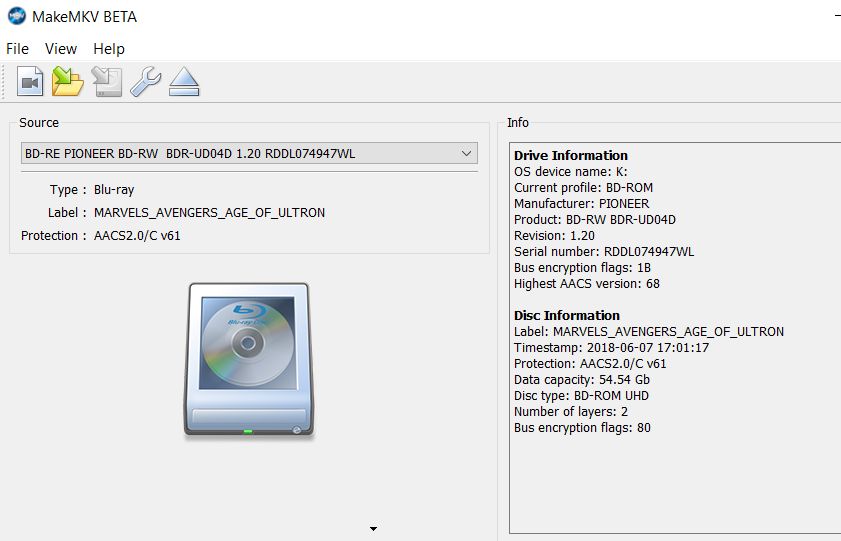Click the small black down arrow at the bottom

pyautogui.click(x=373, y=529)
